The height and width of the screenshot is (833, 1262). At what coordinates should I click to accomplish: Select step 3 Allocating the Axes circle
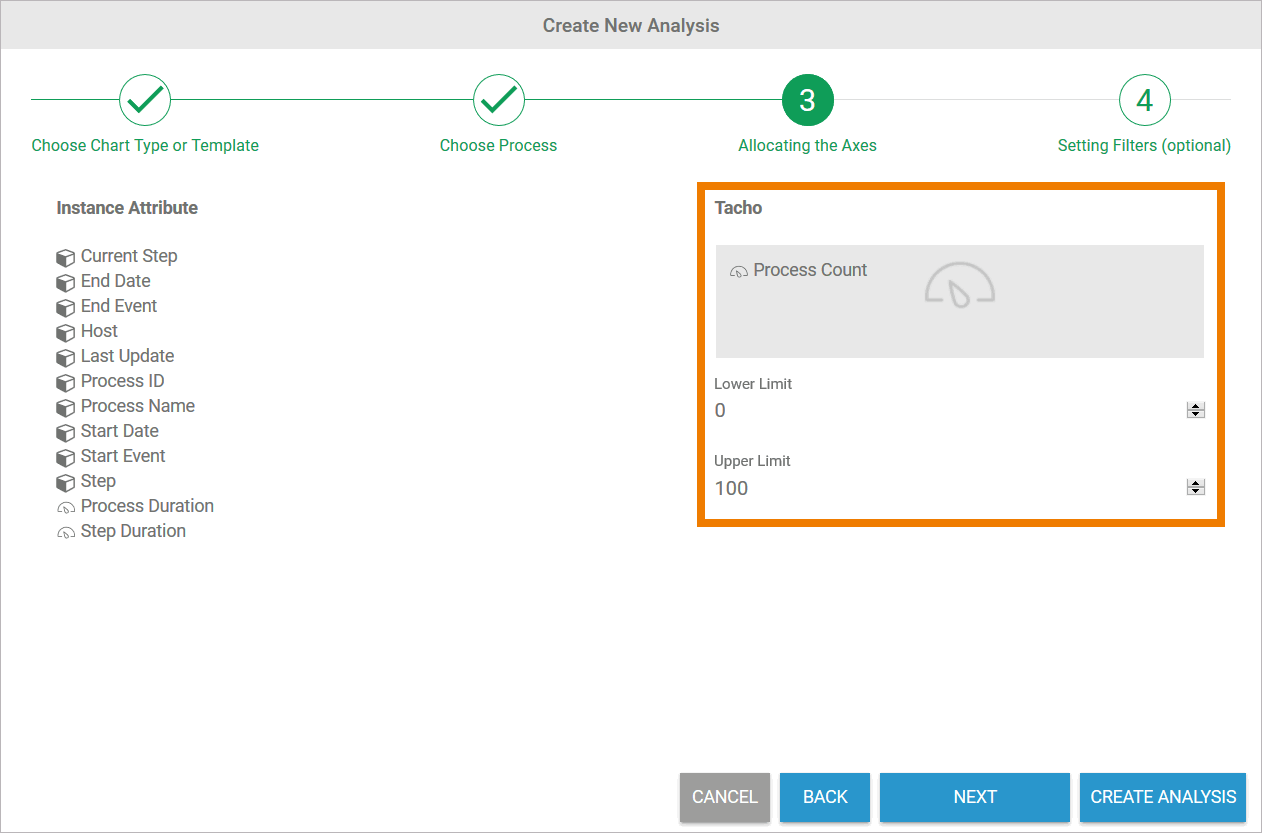click(807, 100)
